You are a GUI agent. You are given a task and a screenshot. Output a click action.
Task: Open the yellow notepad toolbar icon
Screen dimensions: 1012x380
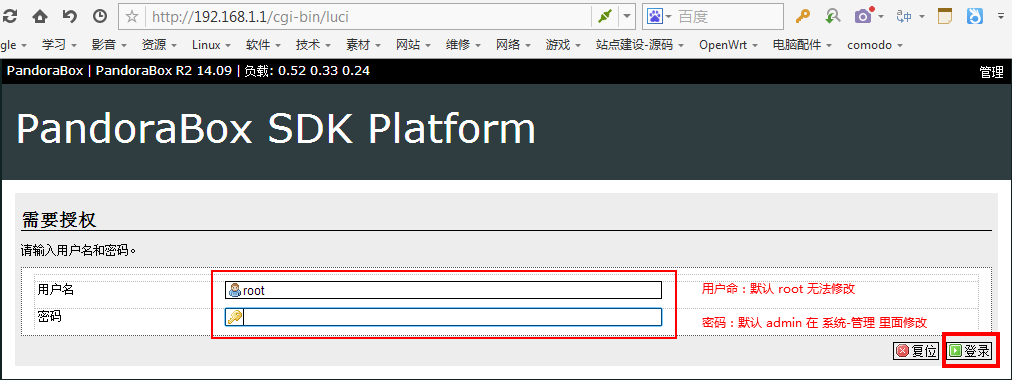[945, 16]
